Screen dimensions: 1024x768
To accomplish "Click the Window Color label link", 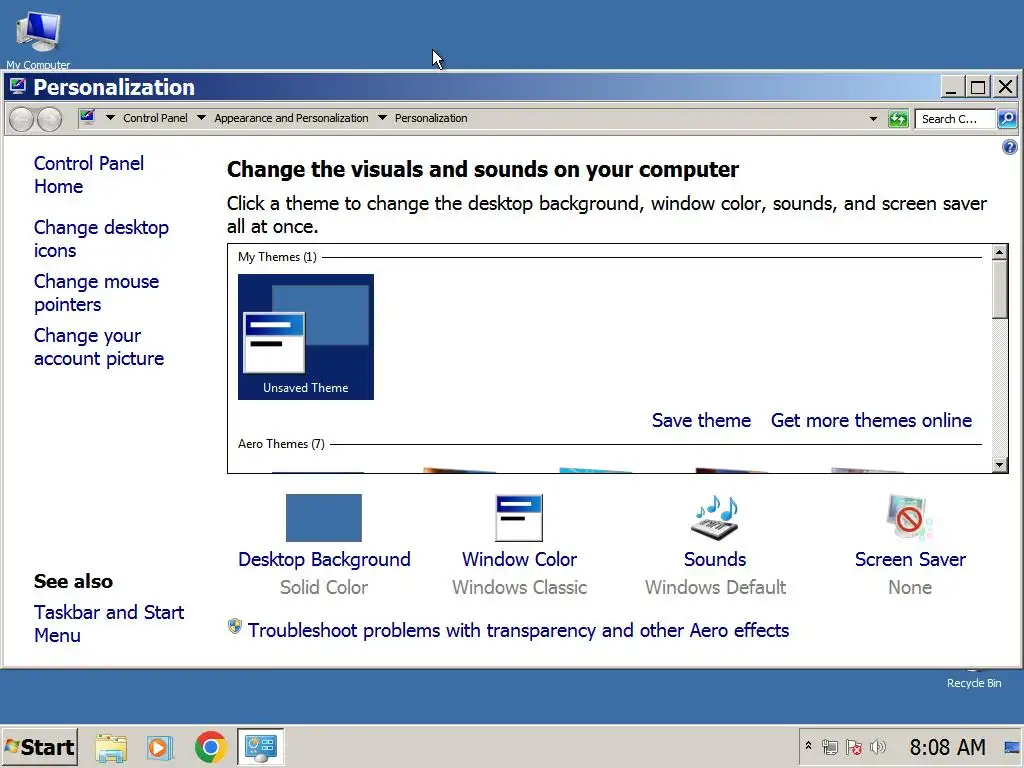I will (x=519, y=559).
